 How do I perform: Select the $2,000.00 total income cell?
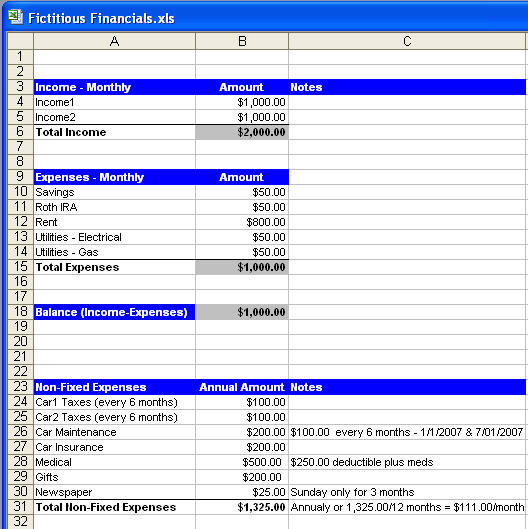[x=242, y=132]
